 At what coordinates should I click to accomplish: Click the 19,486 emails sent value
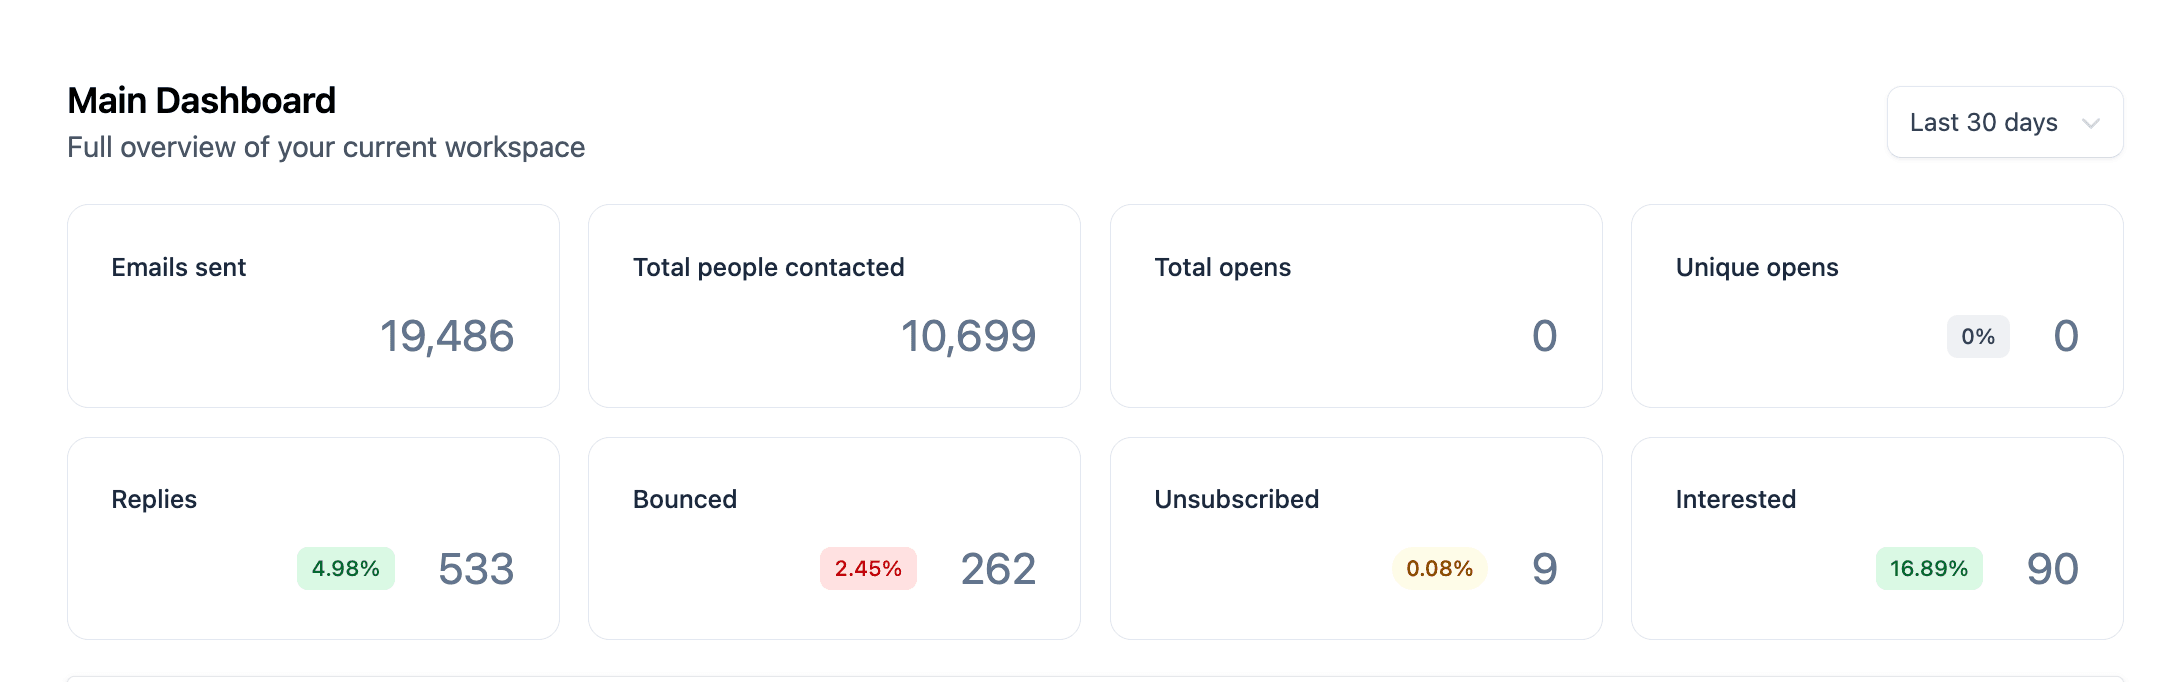pos(447,337)
